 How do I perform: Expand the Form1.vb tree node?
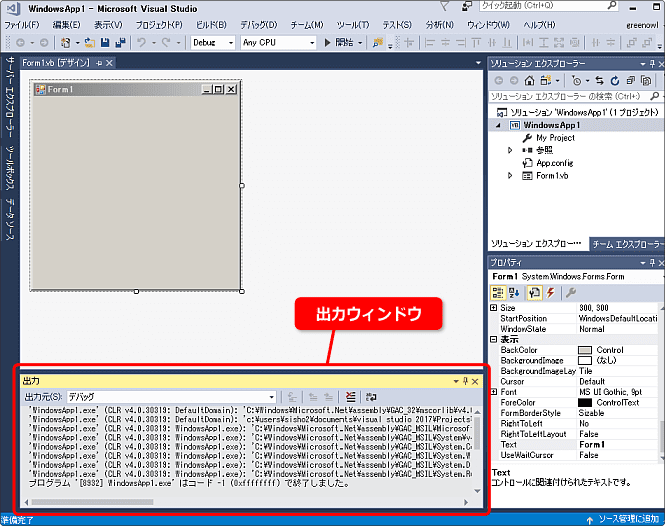510,176
